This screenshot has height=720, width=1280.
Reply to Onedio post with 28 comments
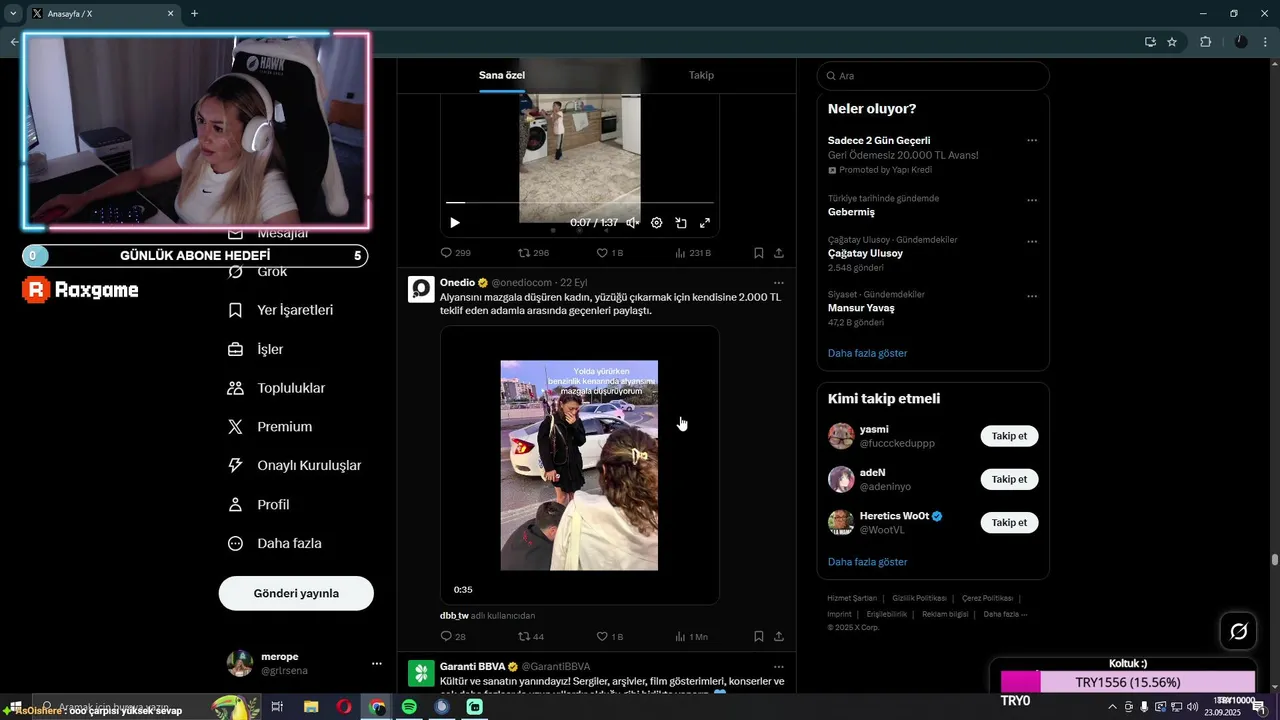[453, 636]
